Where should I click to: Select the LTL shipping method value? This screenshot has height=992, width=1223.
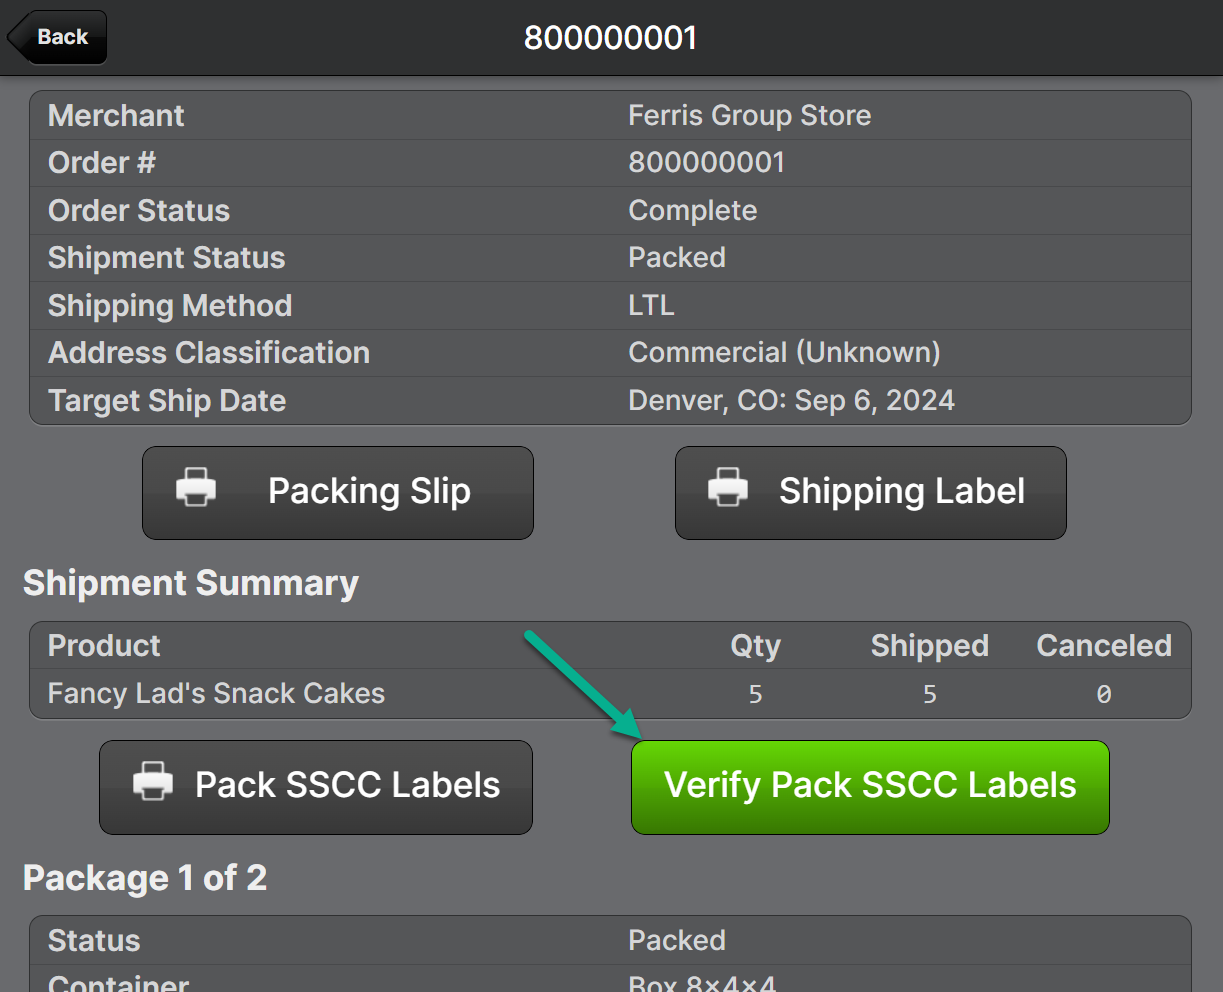pyautogui.click(x=651, y=306)
